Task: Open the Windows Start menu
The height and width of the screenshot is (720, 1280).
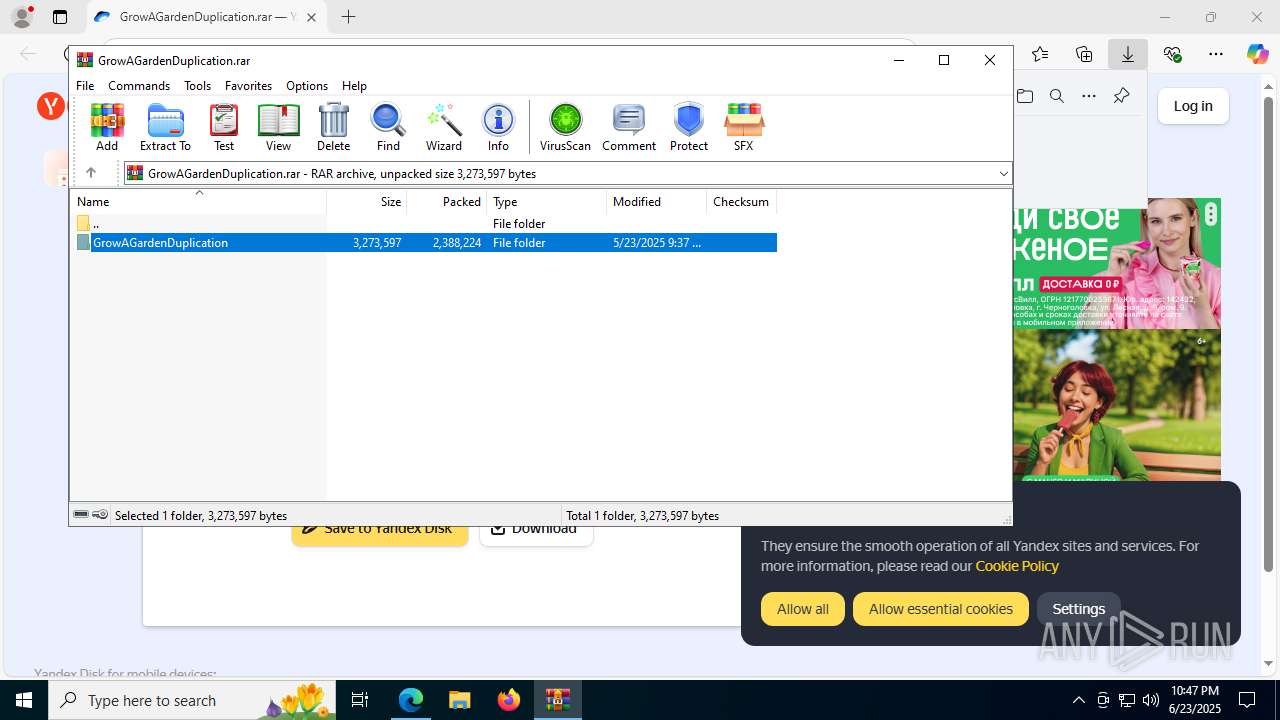Action: [x=24, y=700]
